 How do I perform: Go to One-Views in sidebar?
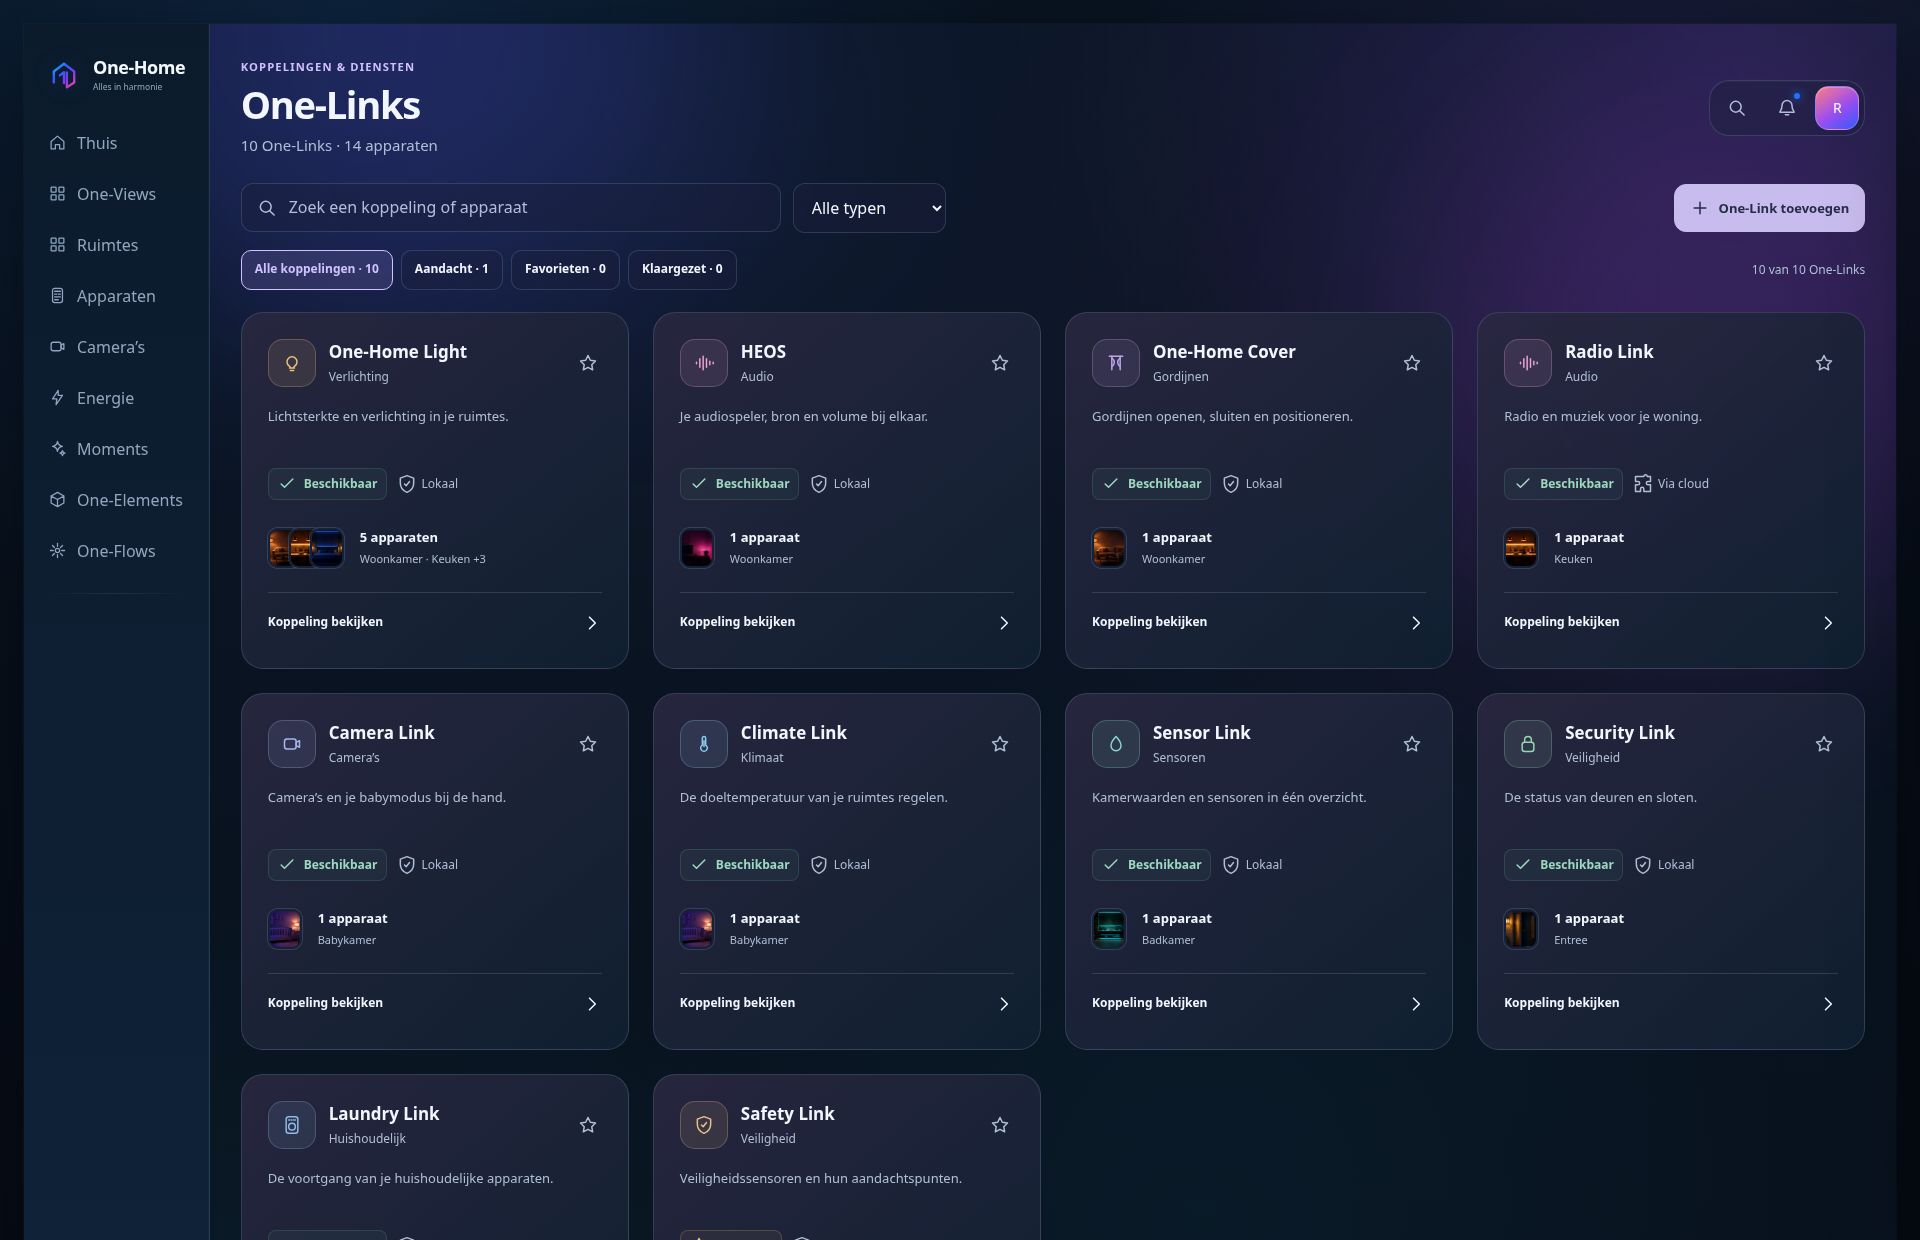tap(116, 194)
